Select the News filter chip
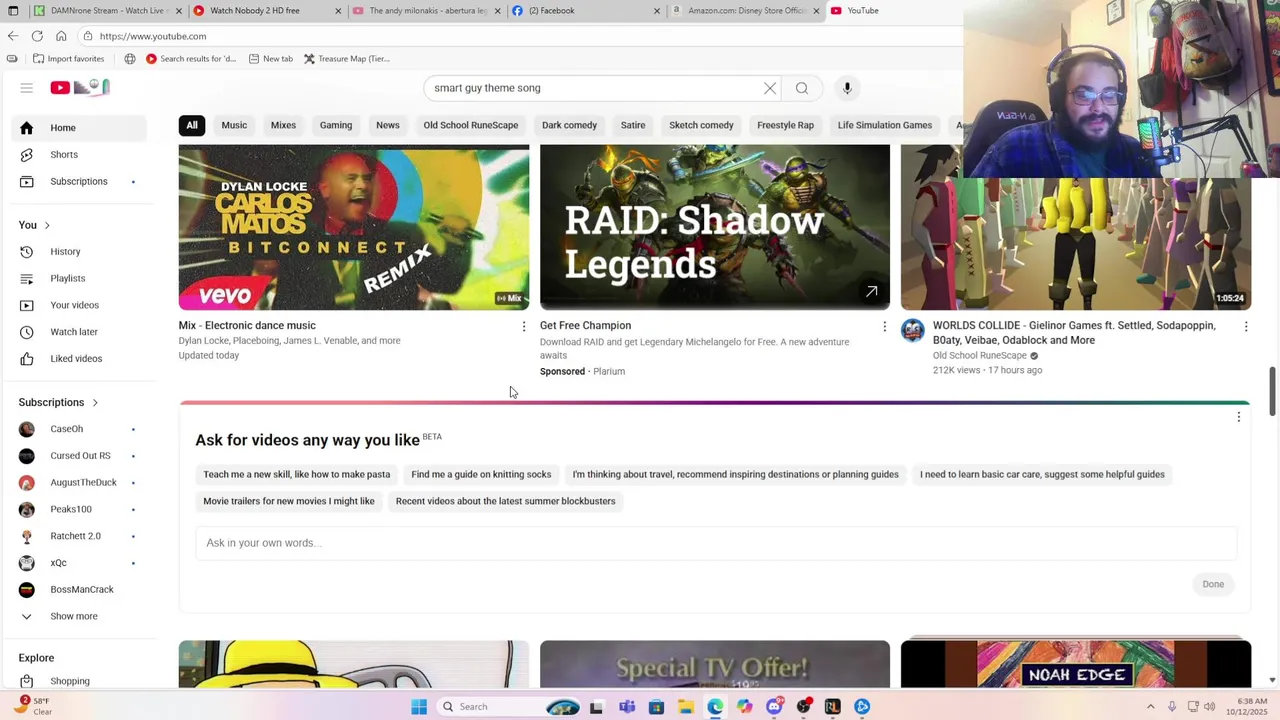The image size is (1280, 720). point(388,125)
